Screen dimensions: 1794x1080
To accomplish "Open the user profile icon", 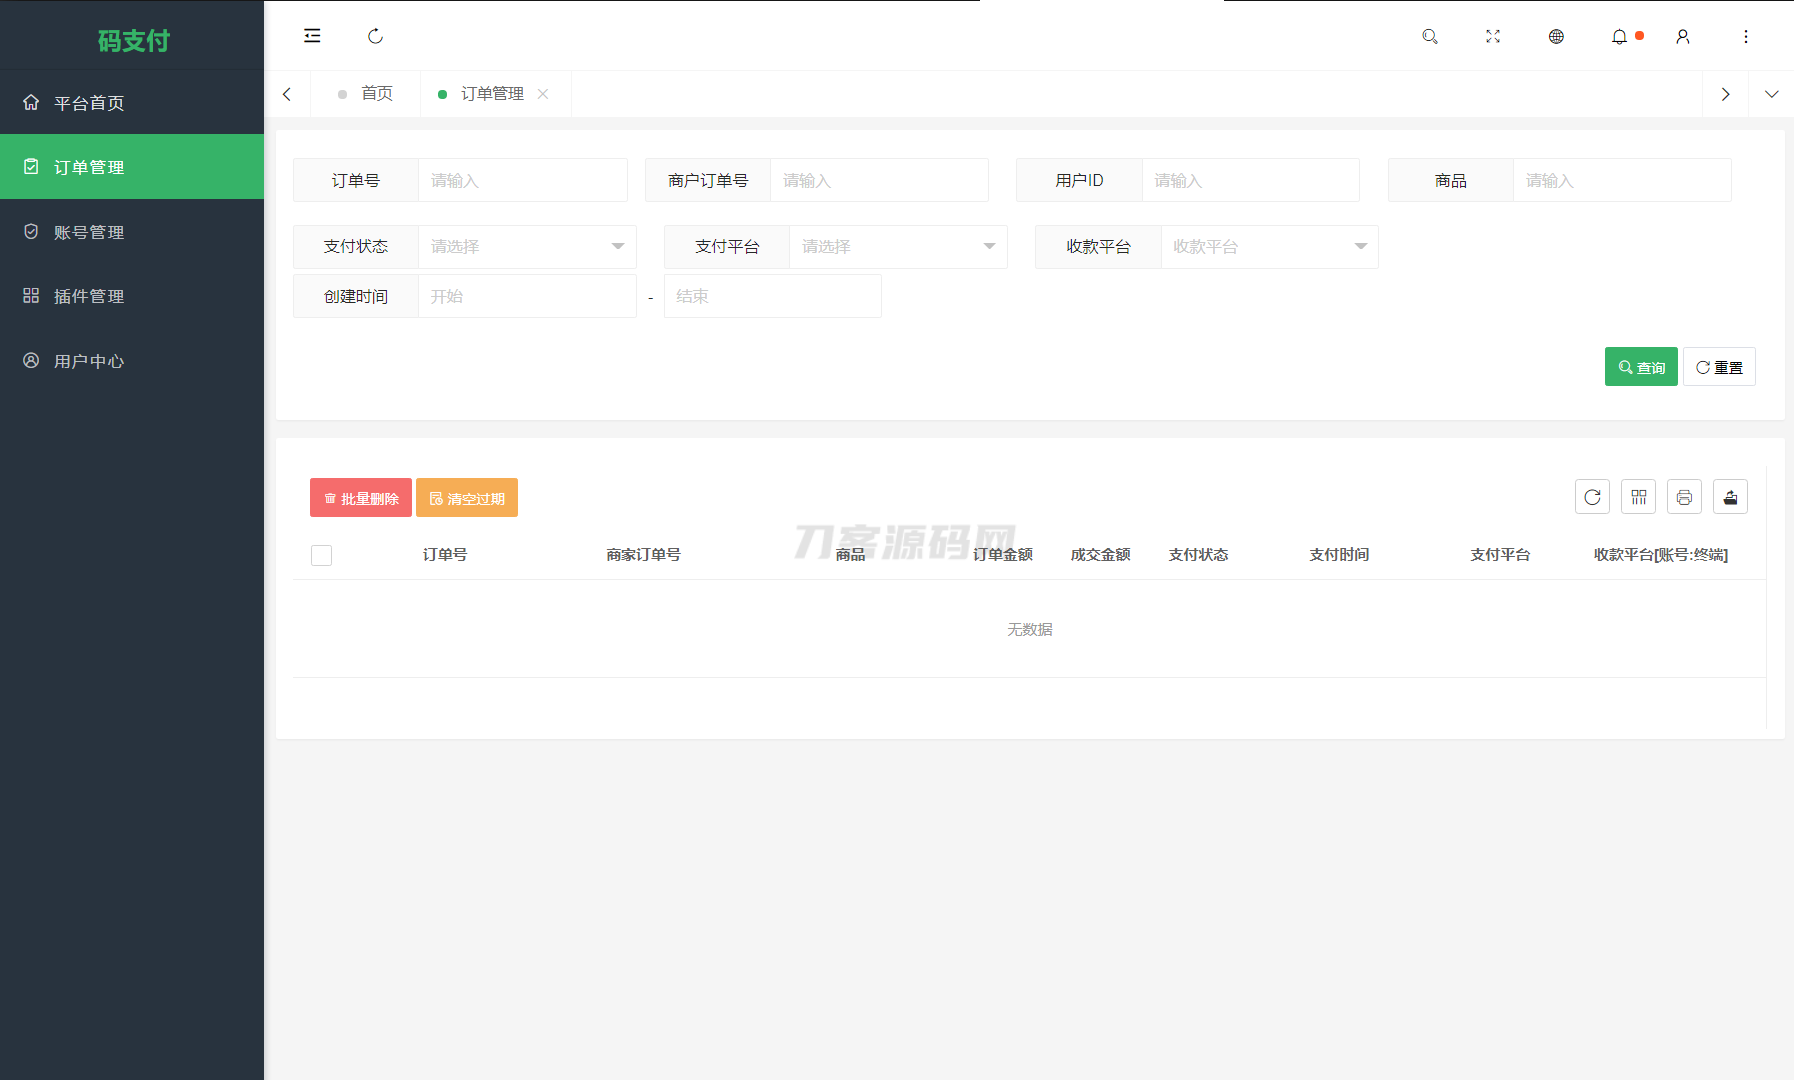I will coord(1683,36).
